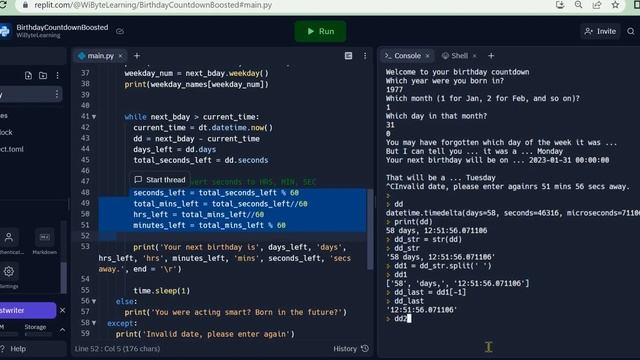Open the editor pane three-dot menu

tap(365, 56)
